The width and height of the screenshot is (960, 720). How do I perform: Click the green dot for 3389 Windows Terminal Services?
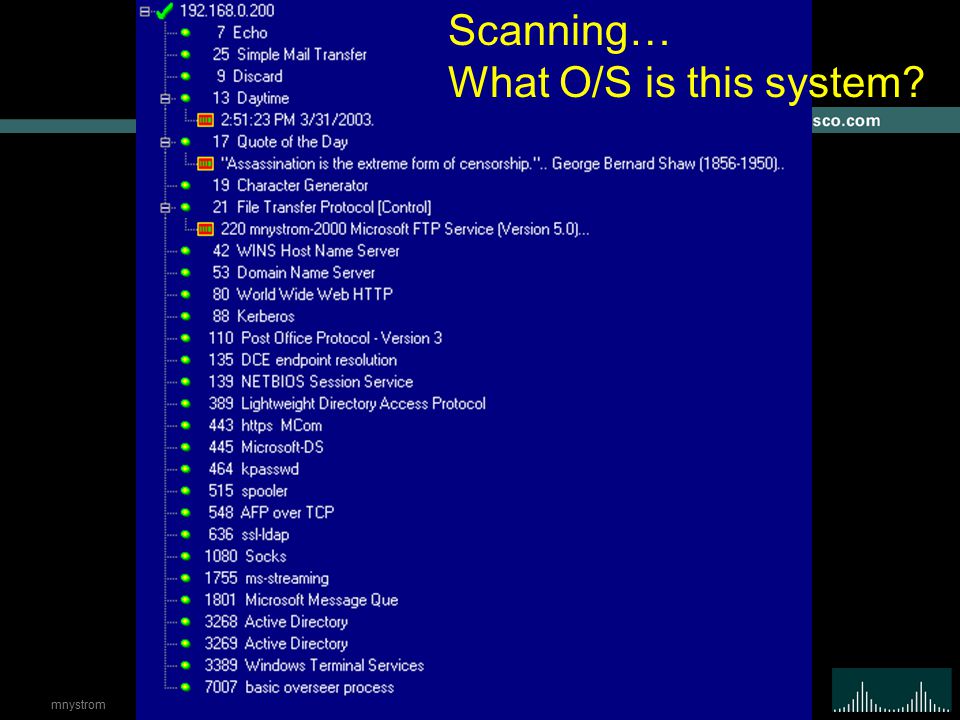pos(186,666)
